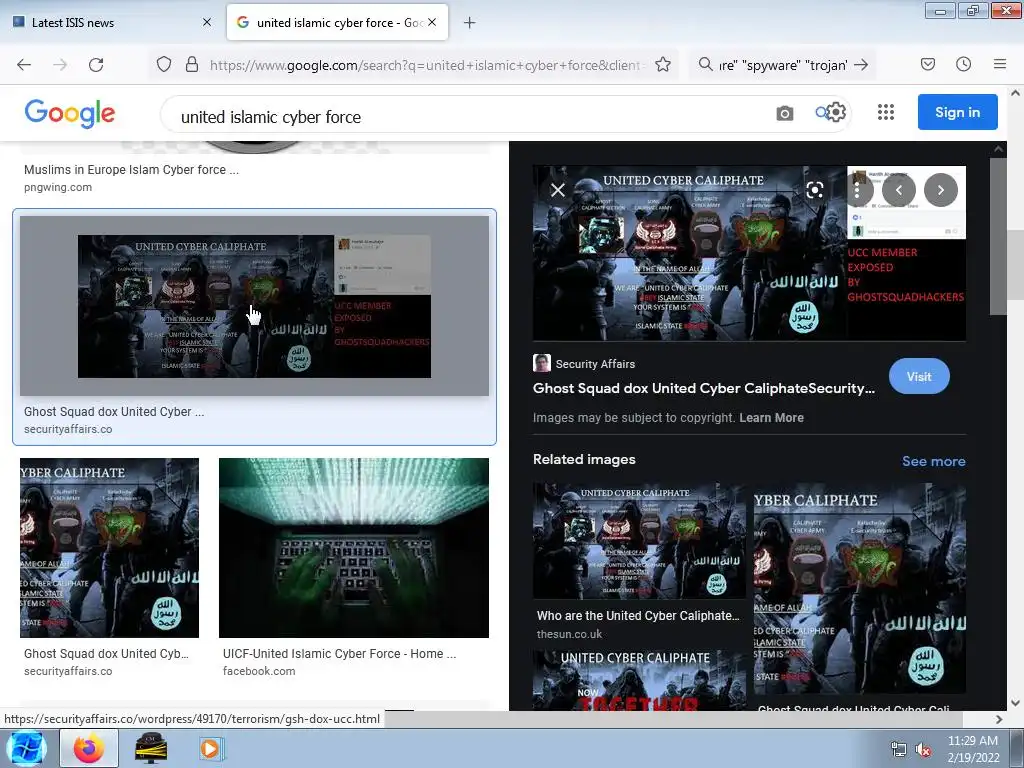
Task: Open the UICF facebook.com laptop image
Action: pyautogui.click(x=353, y=547)
